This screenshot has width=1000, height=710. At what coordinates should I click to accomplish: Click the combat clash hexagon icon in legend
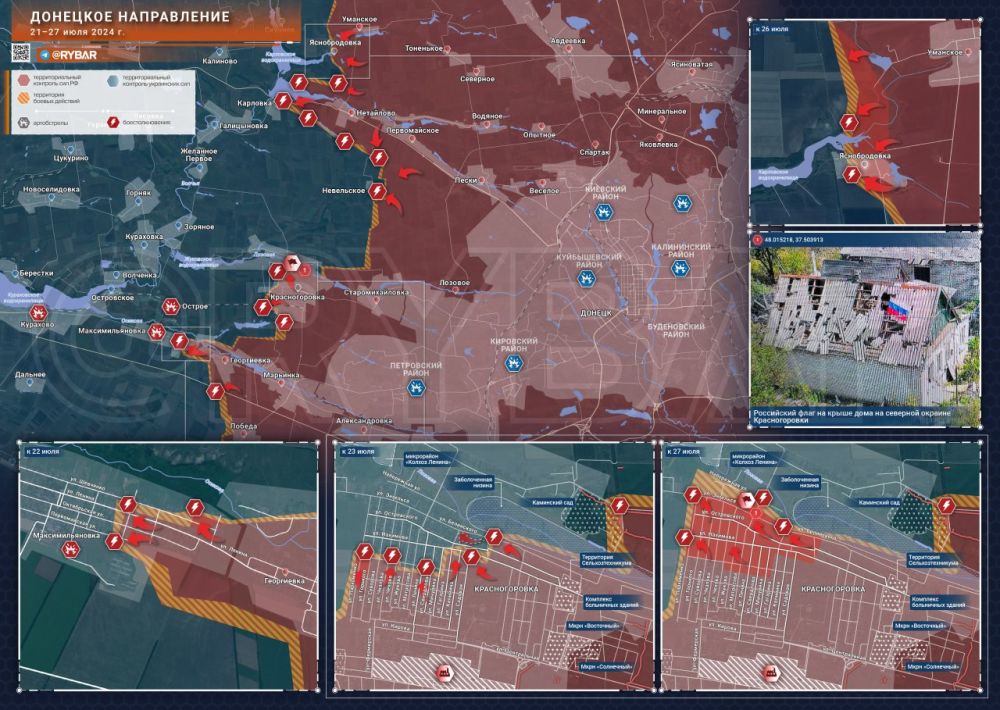(x=115, y=122)
